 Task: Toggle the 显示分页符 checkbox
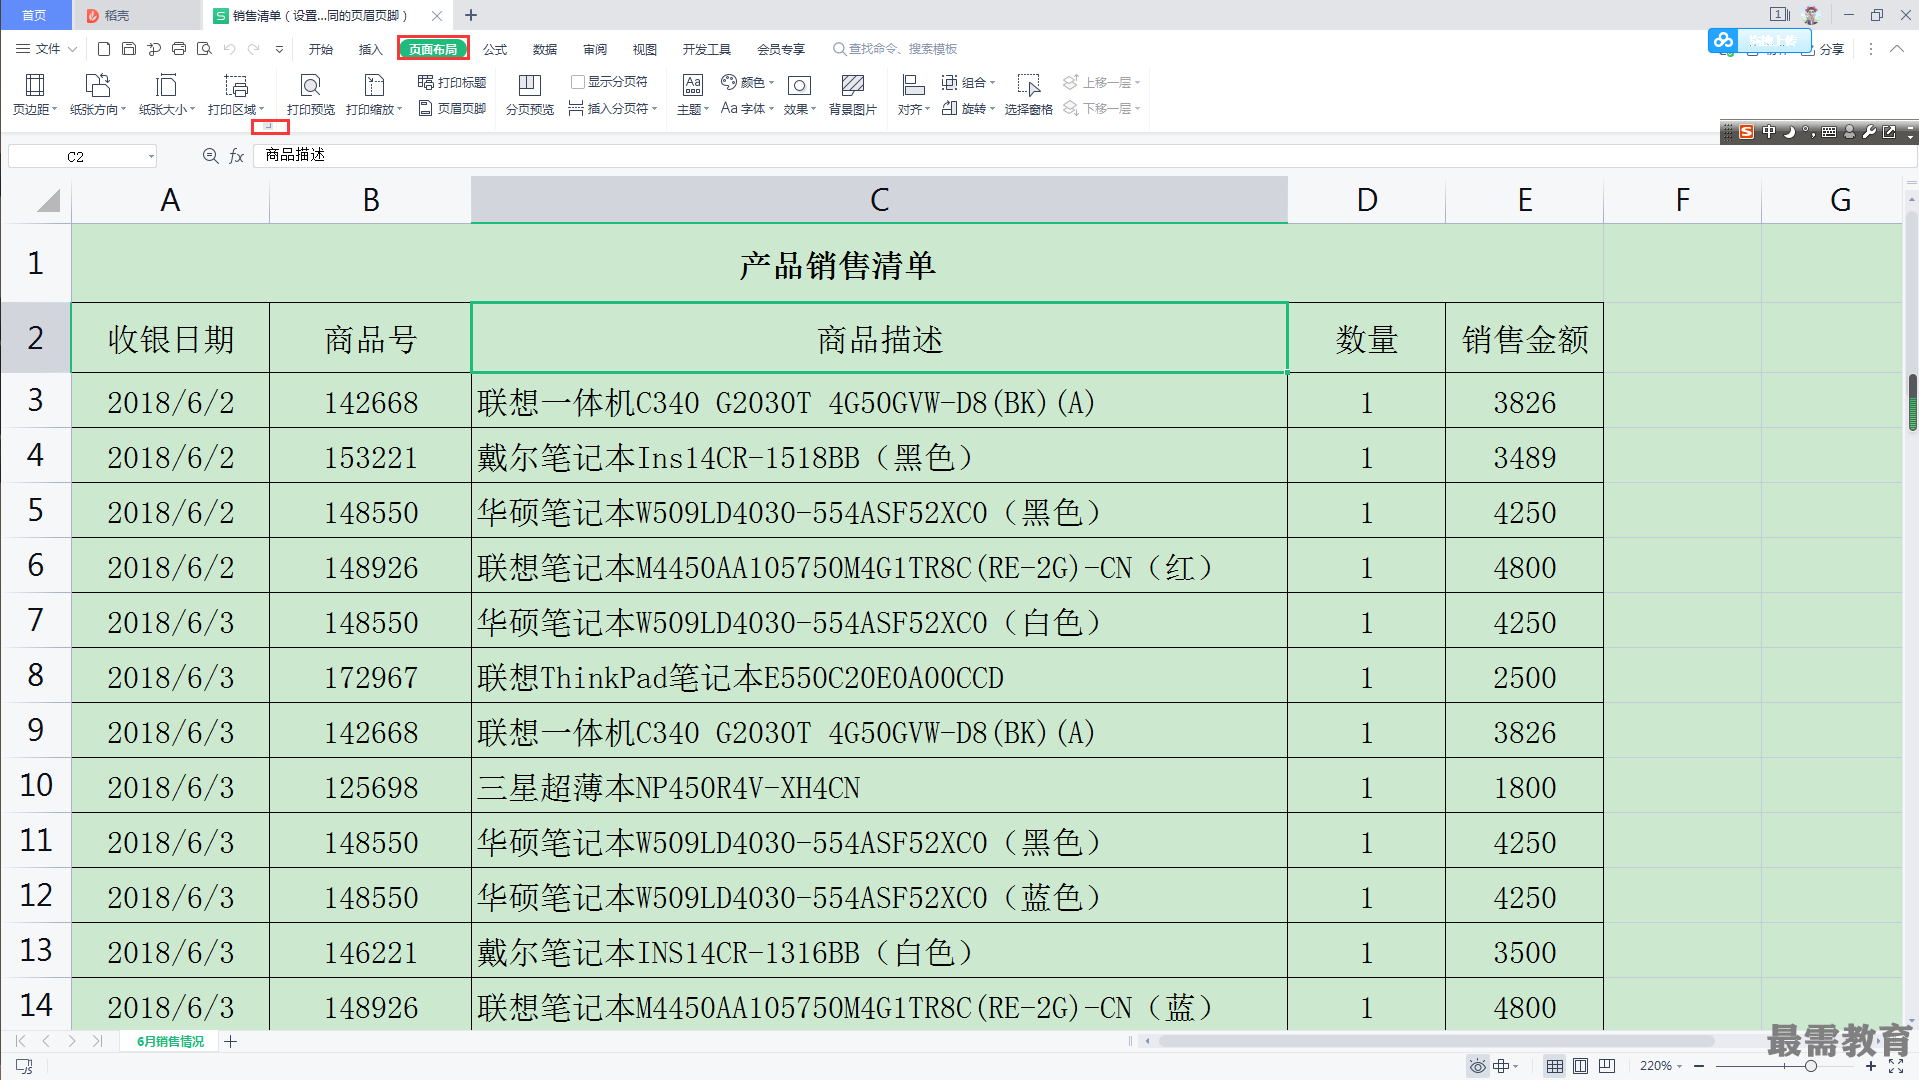tap(578, 82)
